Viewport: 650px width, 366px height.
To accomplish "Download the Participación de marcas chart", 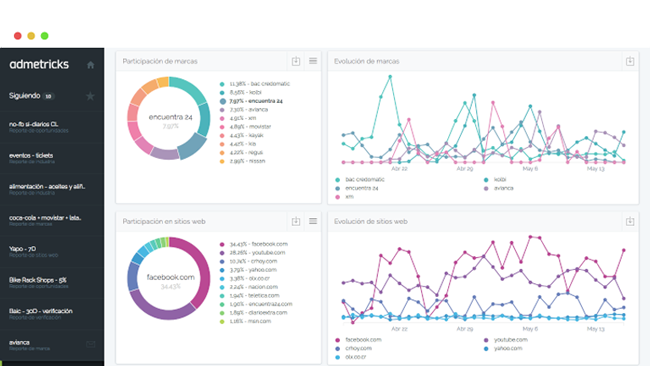I will [x=296, y=61].
